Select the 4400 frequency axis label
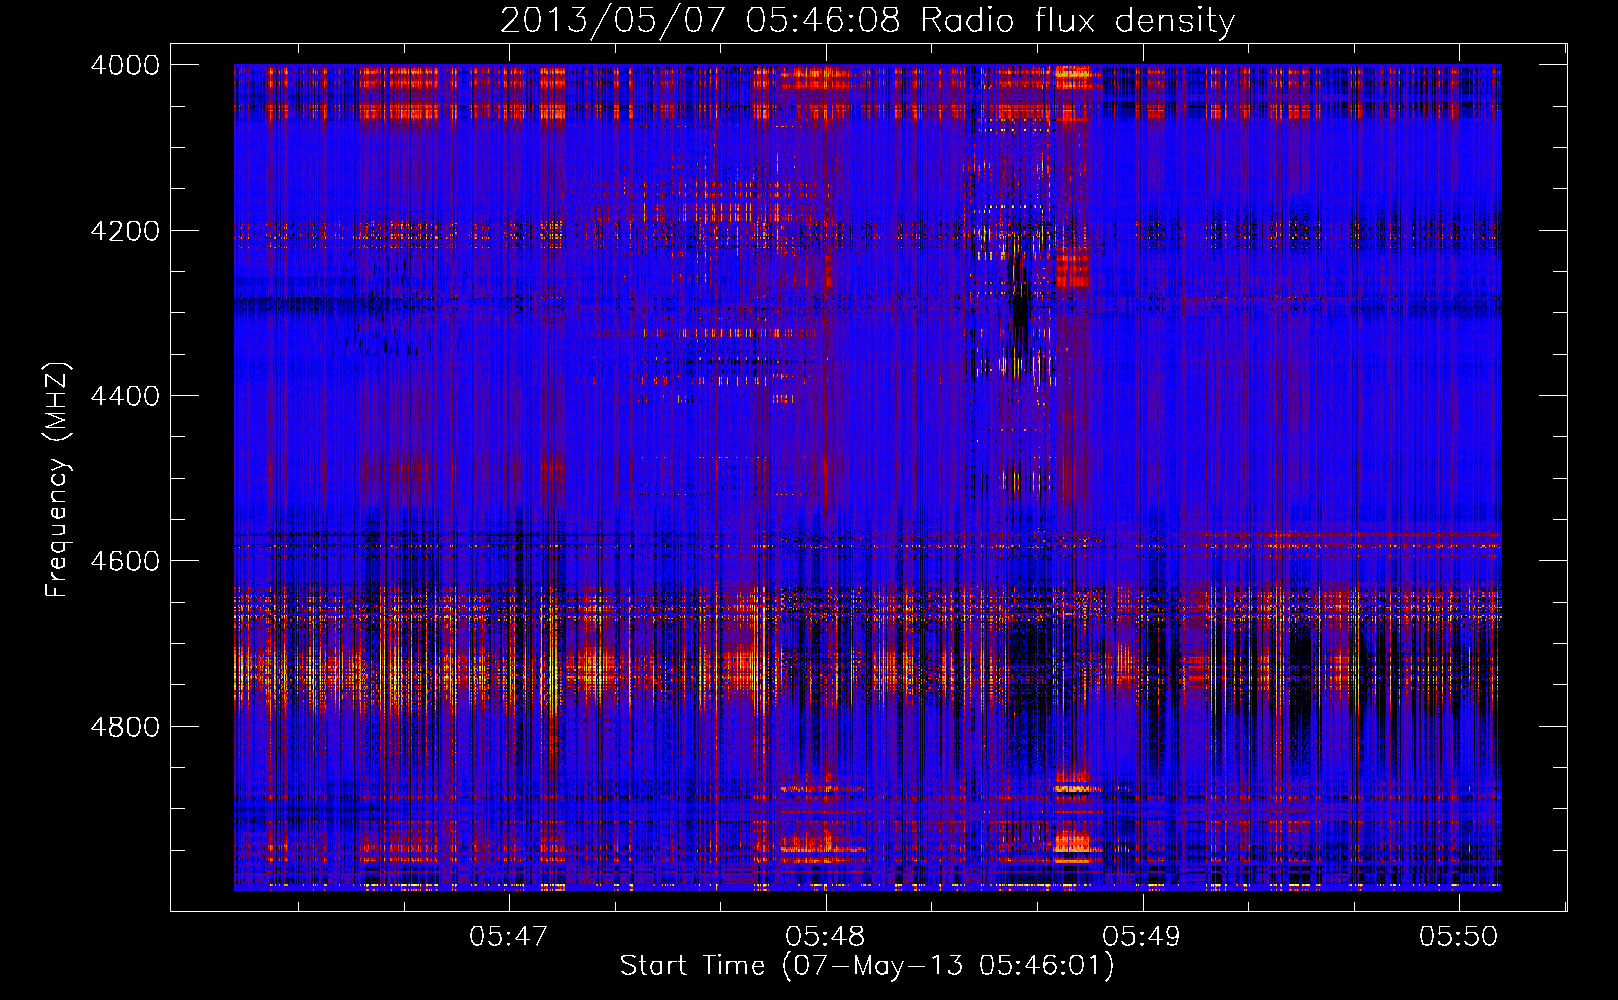The width and height of the screenshot is (1618, 1000). click(x=125, y=396)
